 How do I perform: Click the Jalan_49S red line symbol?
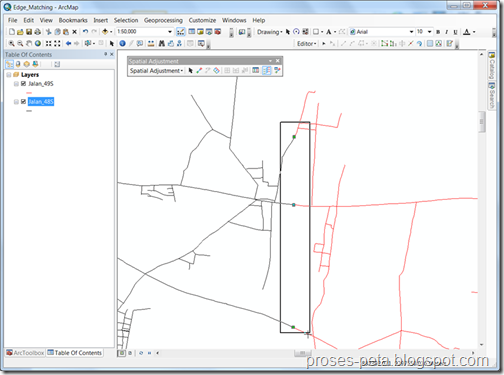(29, 93)
